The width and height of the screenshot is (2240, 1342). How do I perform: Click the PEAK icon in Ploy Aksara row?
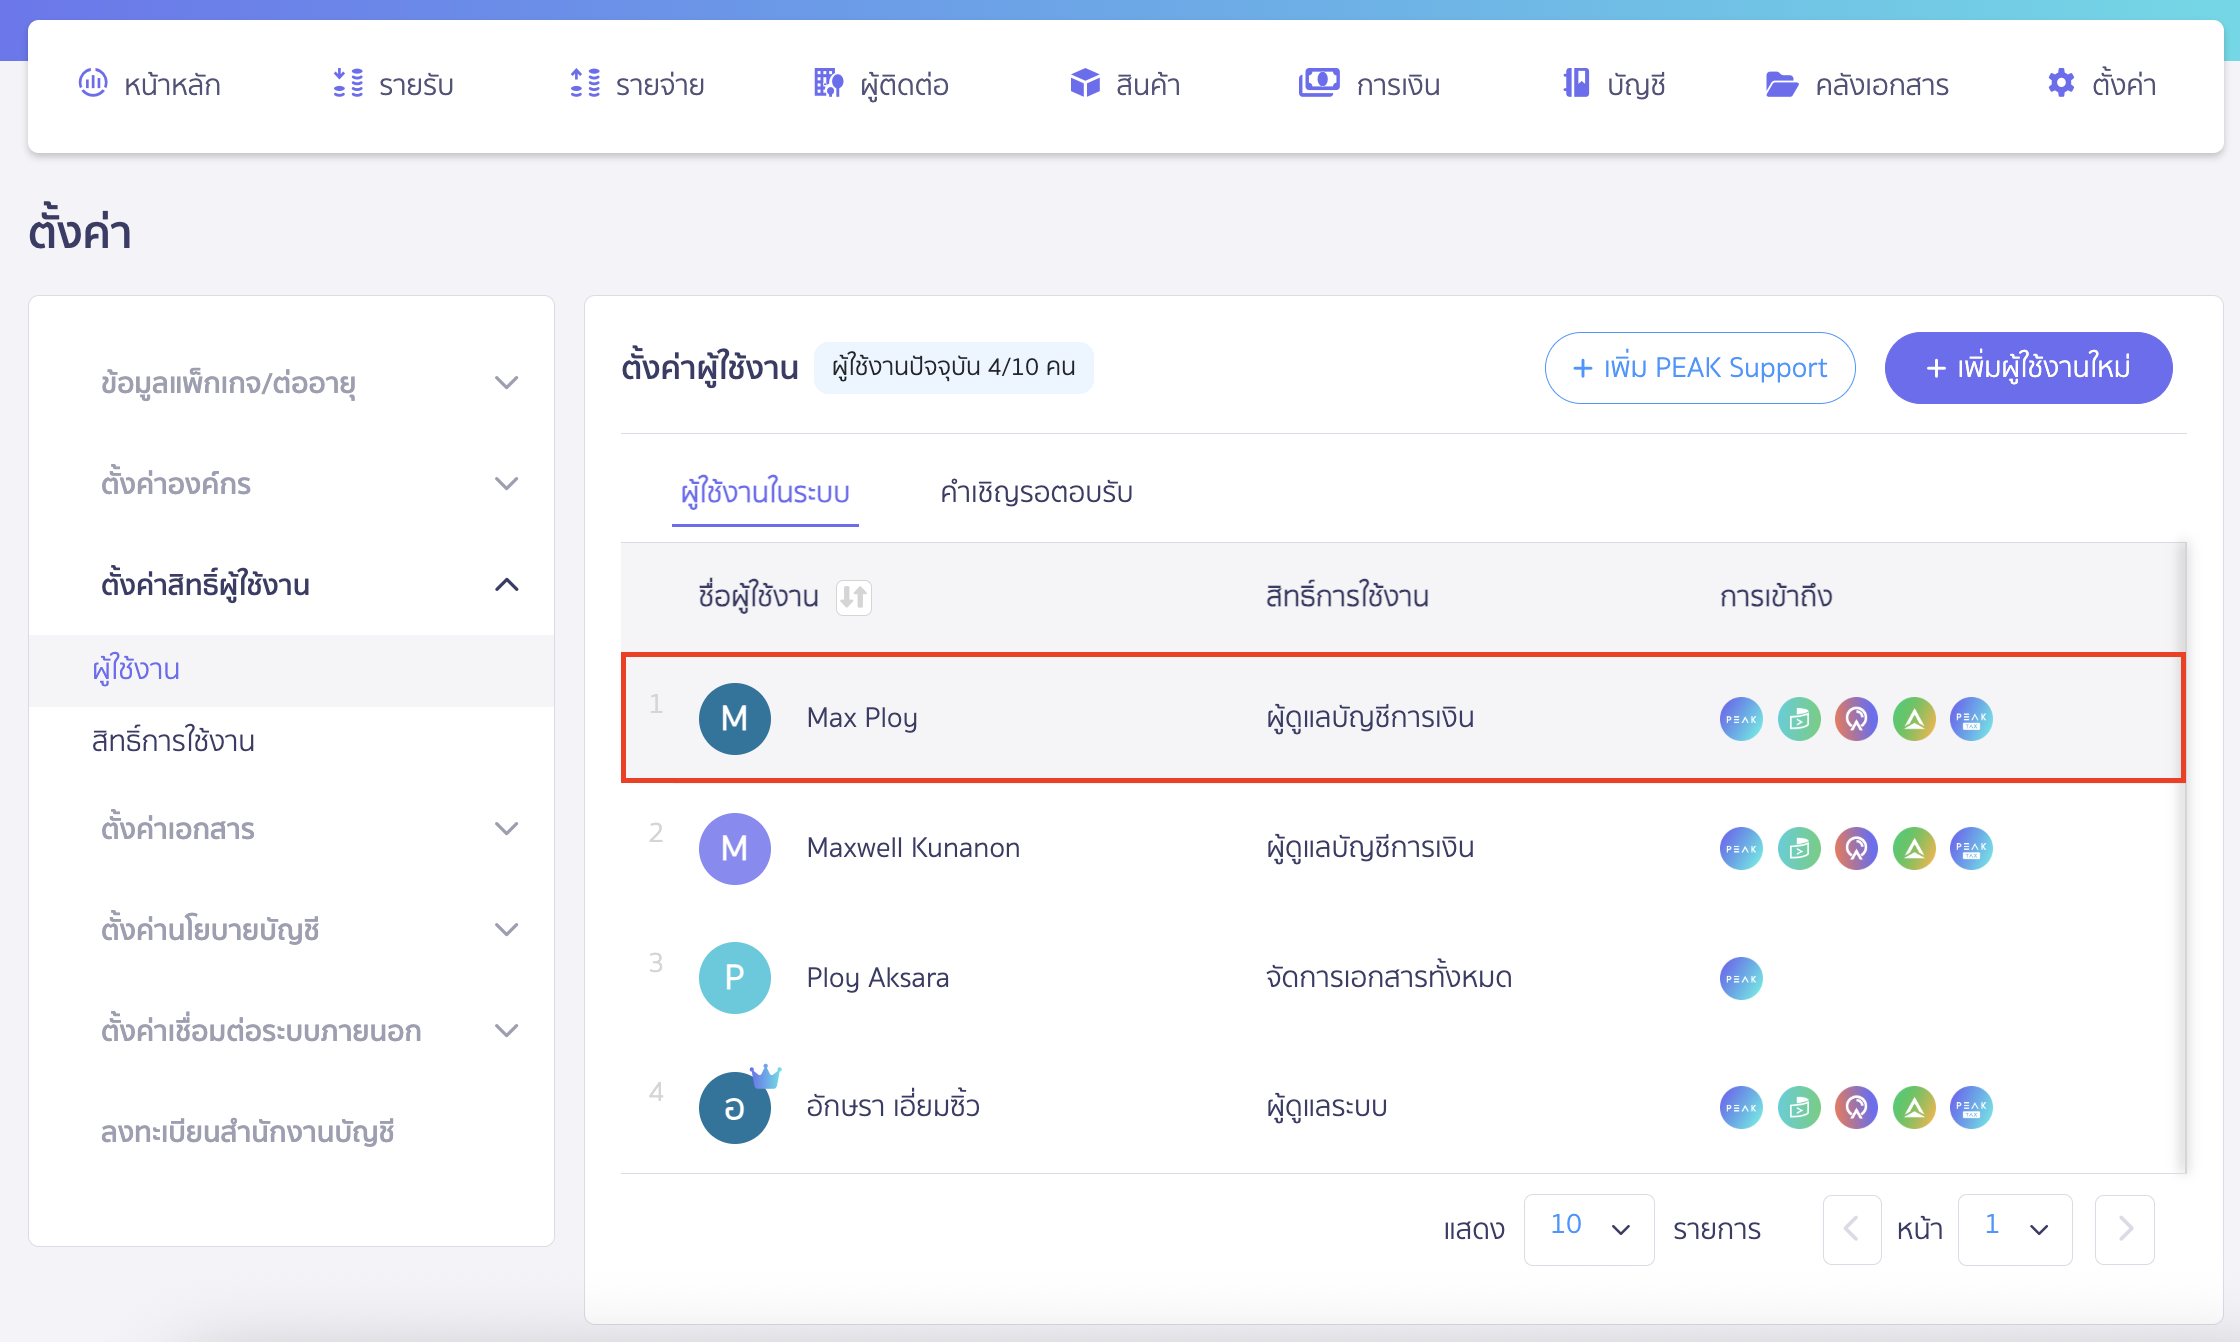[x=1741, y=978]
